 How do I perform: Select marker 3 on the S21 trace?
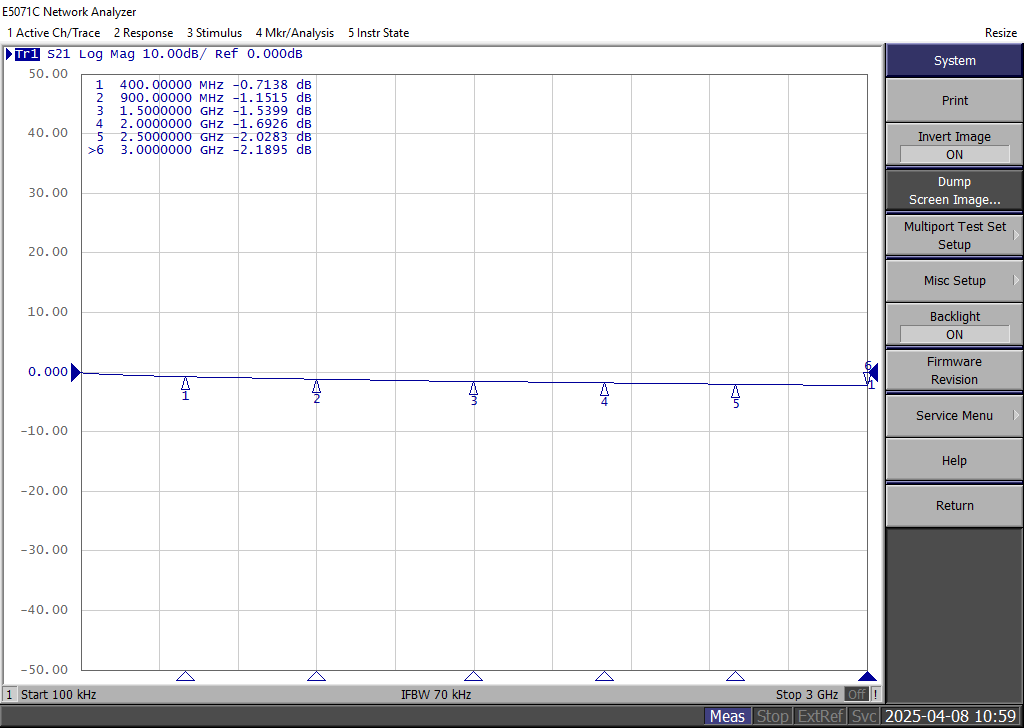point(473,389)
